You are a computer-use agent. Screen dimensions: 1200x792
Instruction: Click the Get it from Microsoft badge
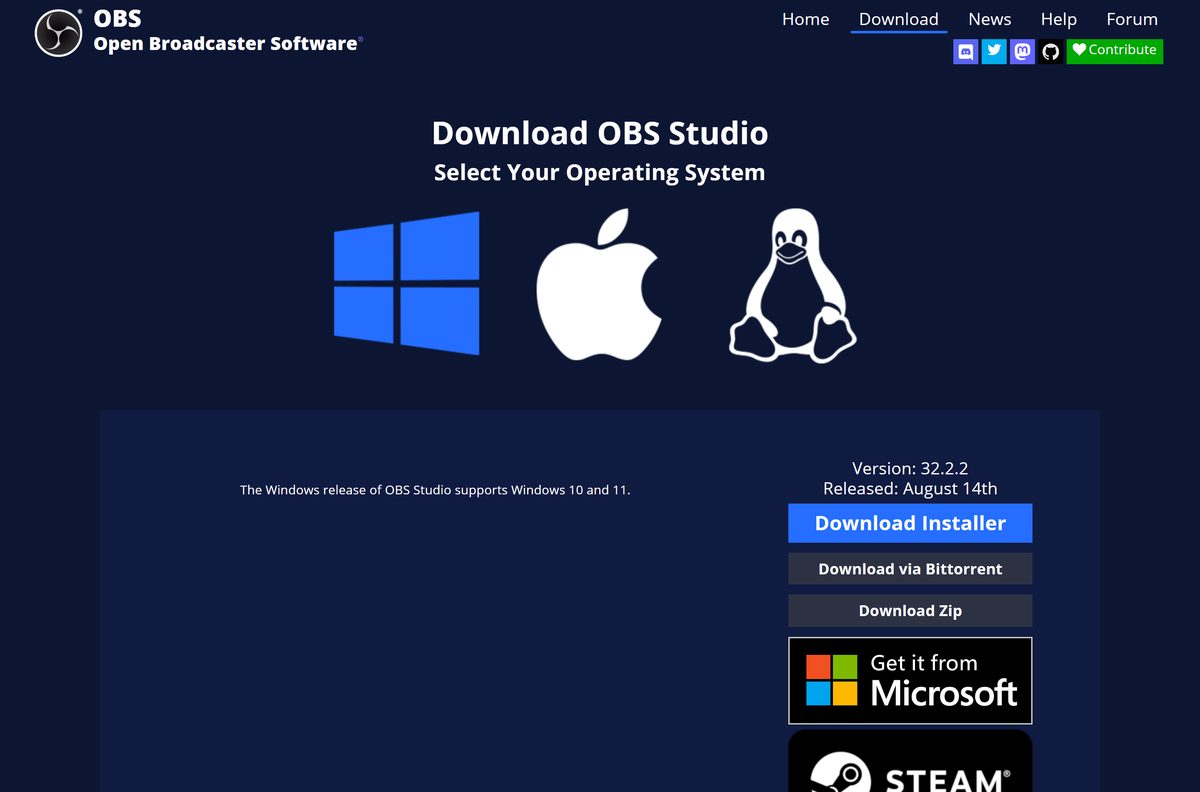tap(910, 681)
